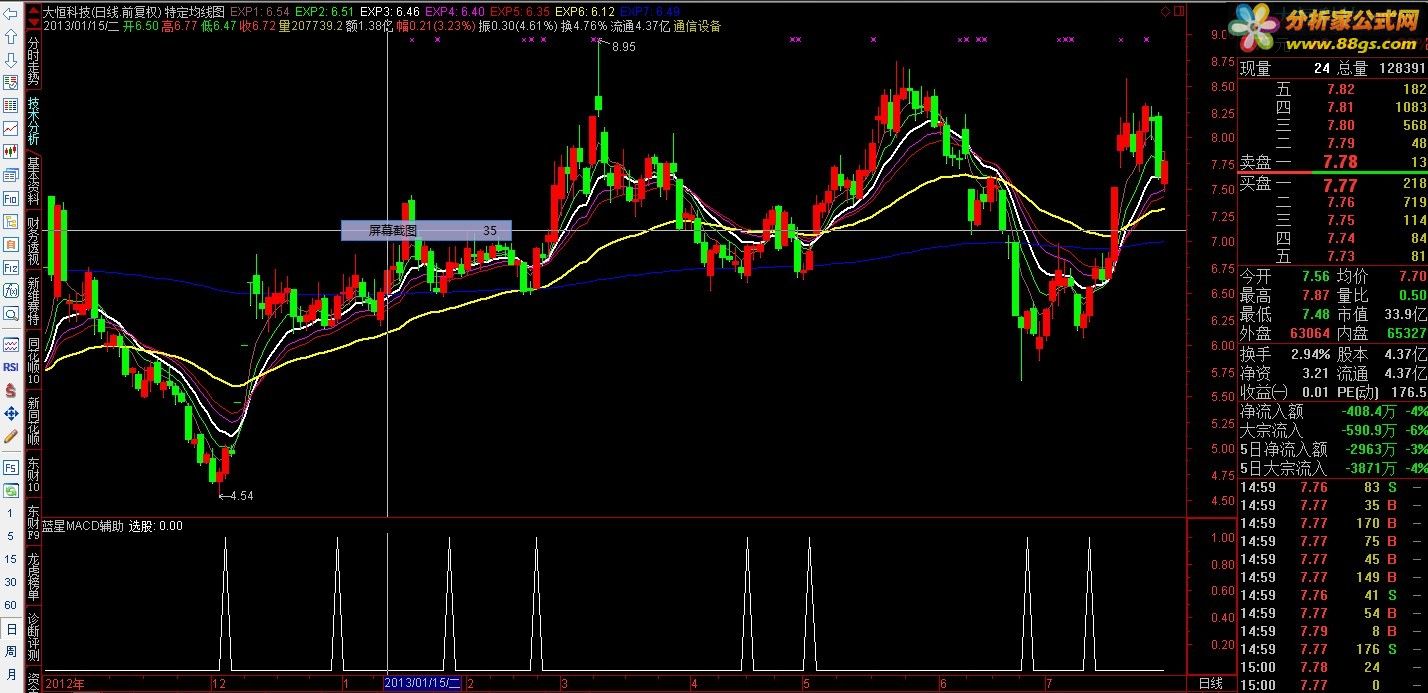The image size is (1428, 693).
Task: Open the 诊断评测 vertical tab
Action: 33,636
